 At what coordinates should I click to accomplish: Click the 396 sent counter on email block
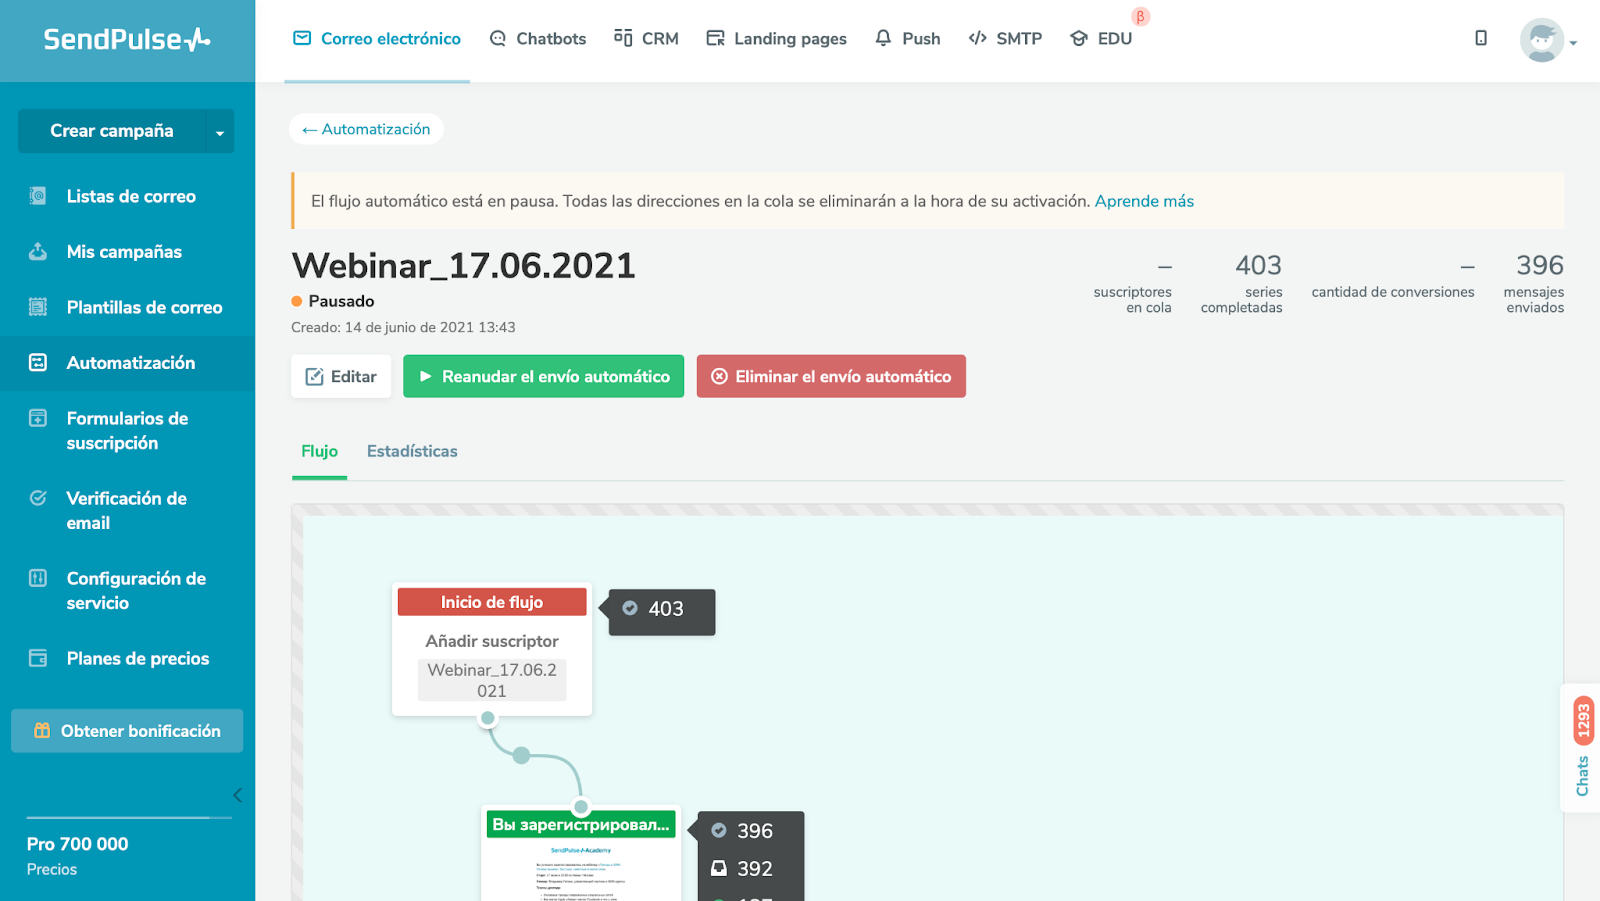click(x=743, y=831)
